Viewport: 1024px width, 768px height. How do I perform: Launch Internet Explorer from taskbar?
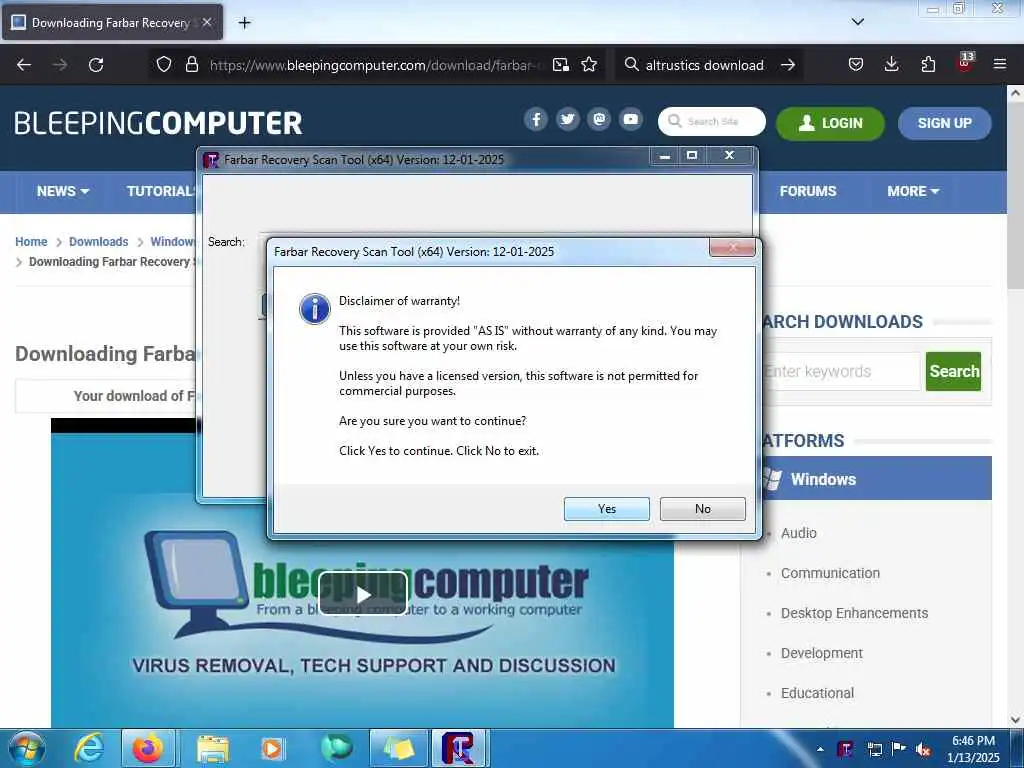(x=88, y=748)
